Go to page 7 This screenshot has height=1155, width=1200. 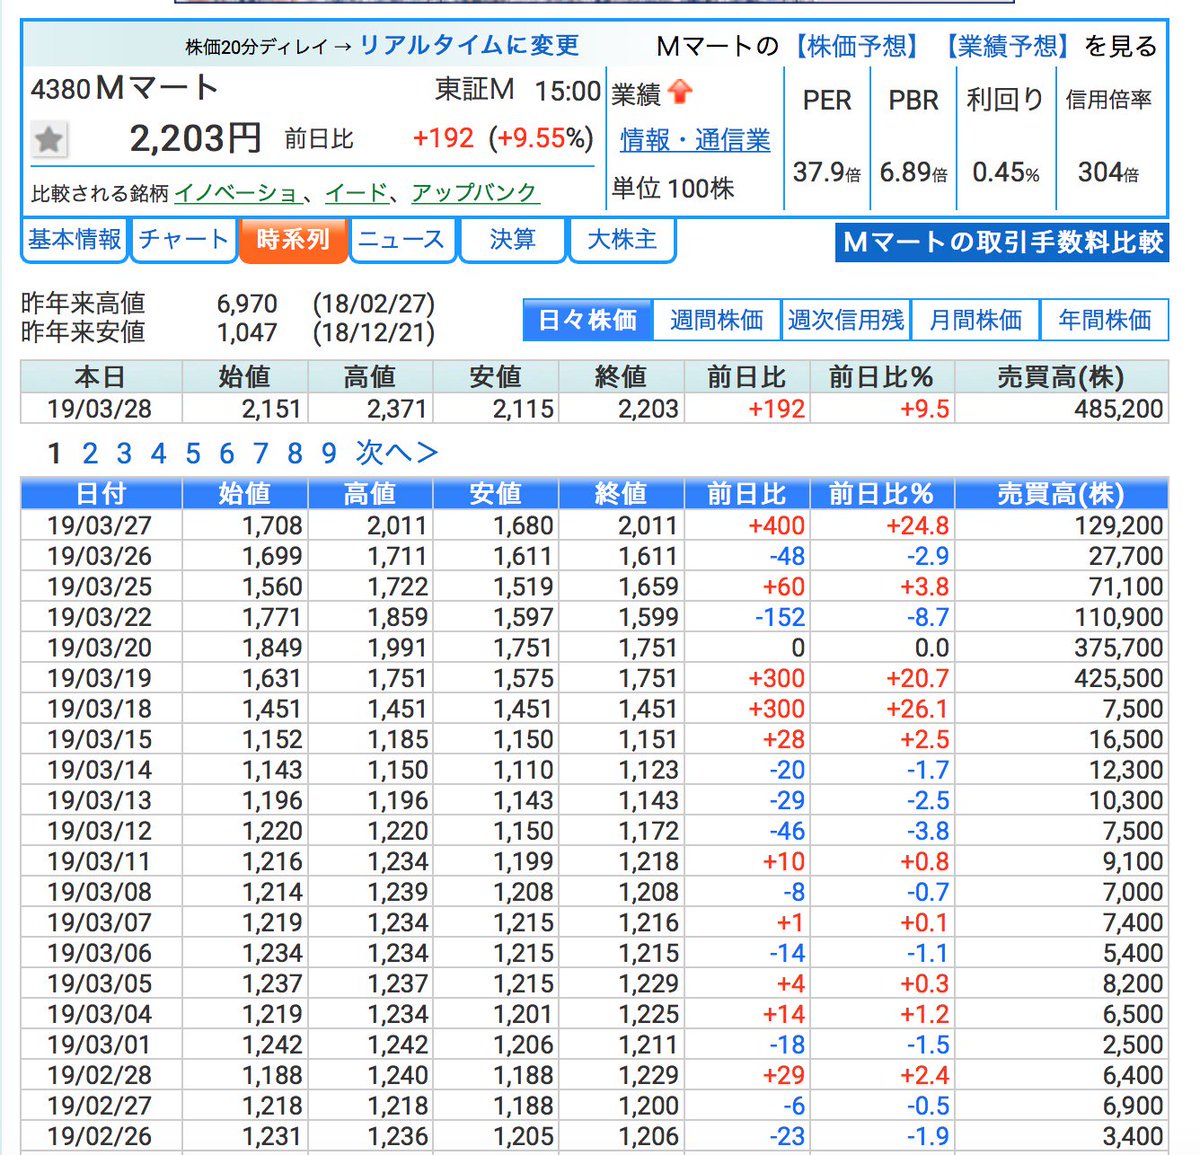pyautogui.click(x=261, y=454)
